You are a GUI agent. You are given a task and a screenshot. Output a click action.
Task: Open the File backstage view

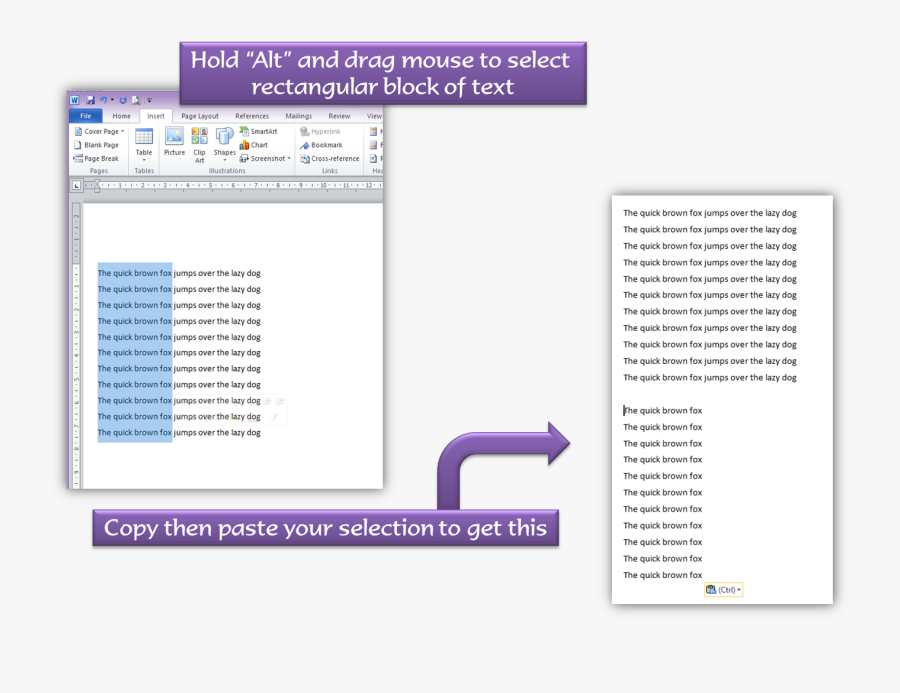pyautogui.click(x=87, y=116)
